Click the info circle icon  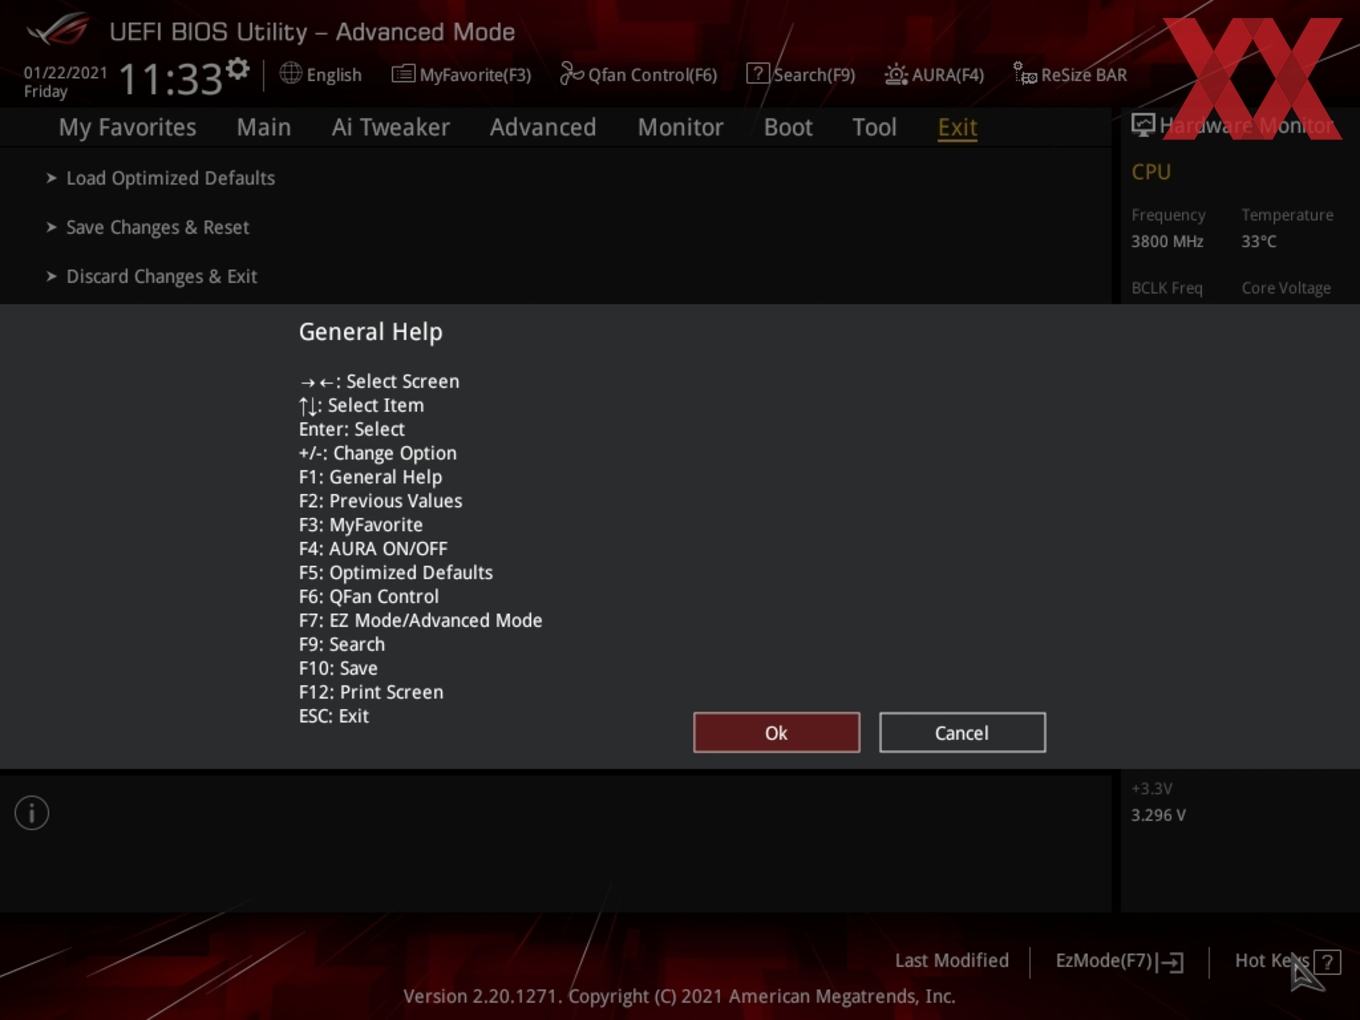pyautogui.click(x=32, y=813)
